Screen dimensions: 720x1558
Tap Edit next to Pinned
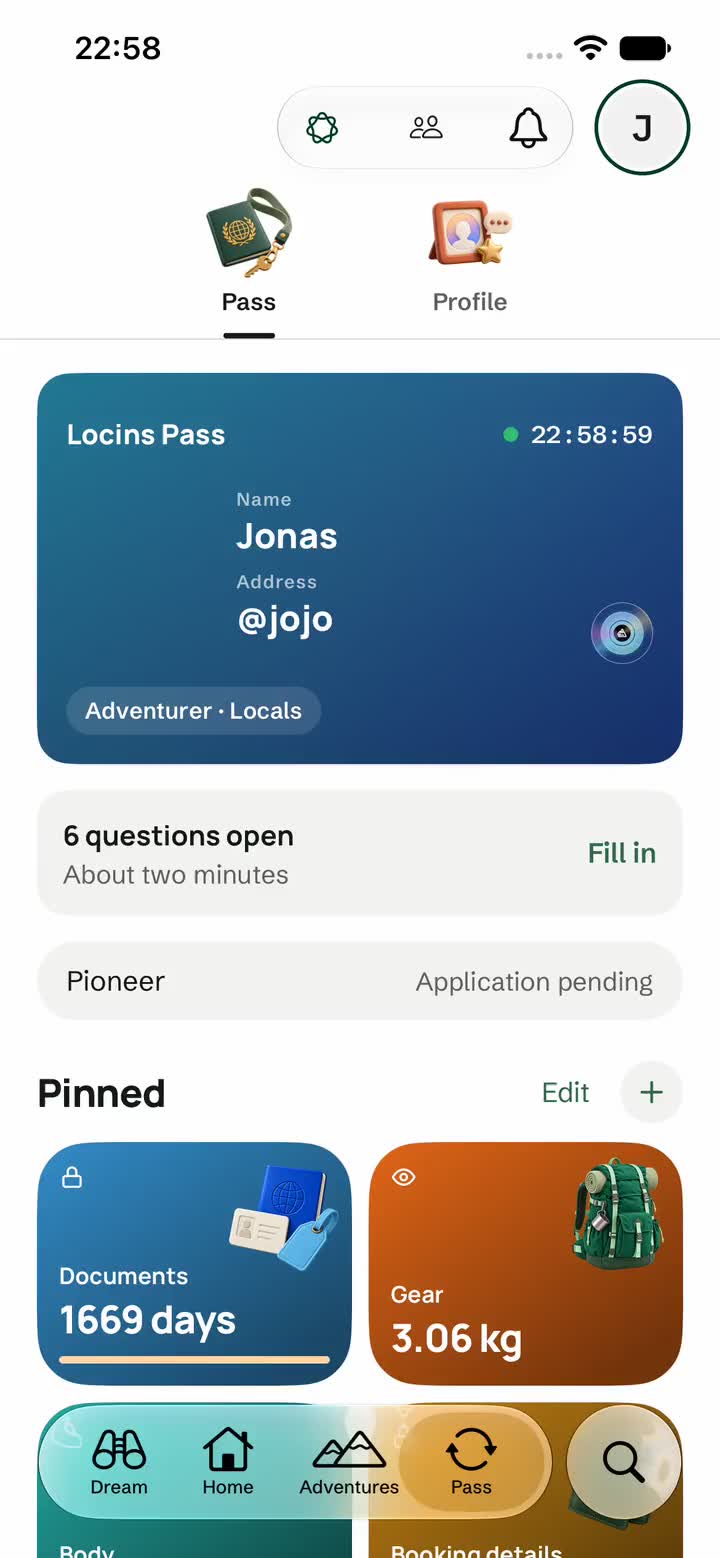point(566,1092)
